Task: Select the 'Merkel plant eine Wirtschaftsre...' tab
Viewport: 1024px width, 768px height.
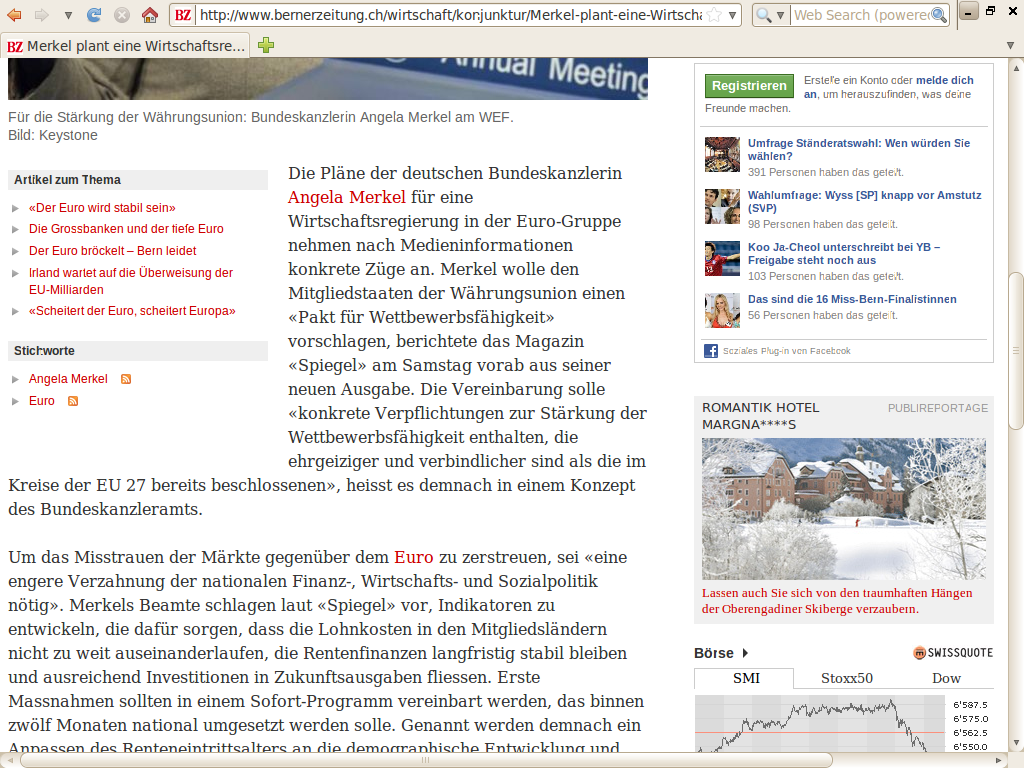Action: (x=125, y=46)
